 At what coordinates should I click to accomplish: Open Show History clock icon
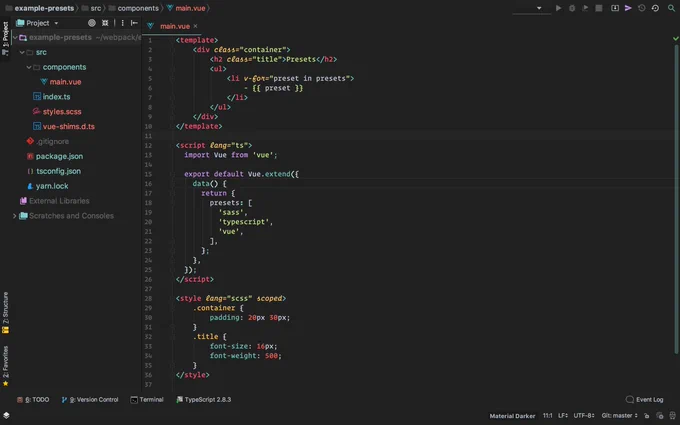click(x=641, y=8)
